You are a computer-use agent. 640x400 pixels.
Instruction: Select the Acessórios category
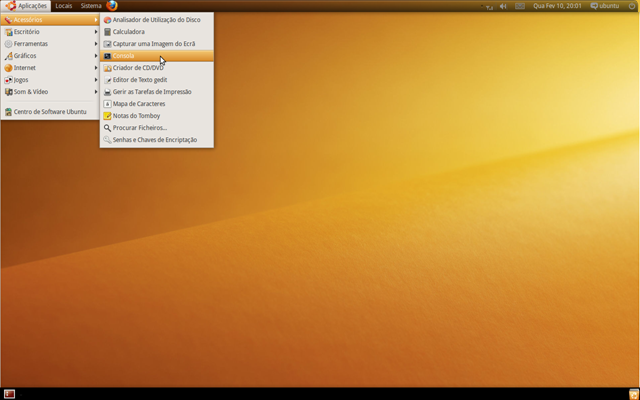coord(50,20)
